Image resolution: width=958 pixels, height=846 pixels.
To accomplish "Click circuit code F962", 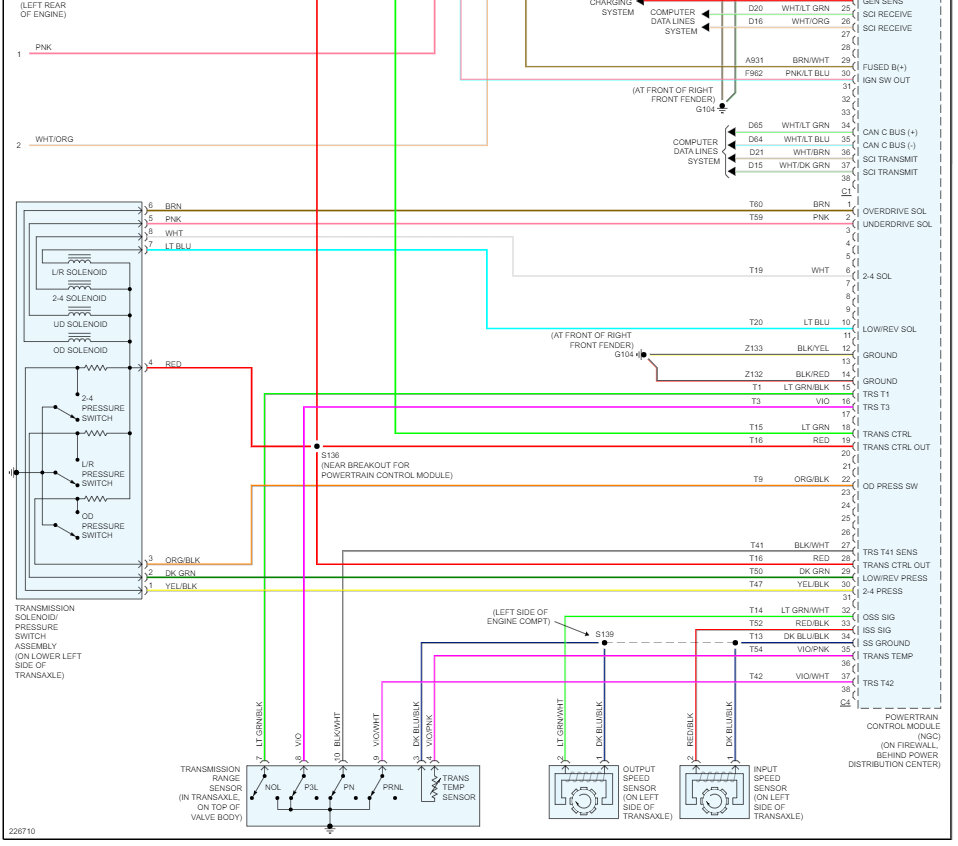I will [753, 73].
